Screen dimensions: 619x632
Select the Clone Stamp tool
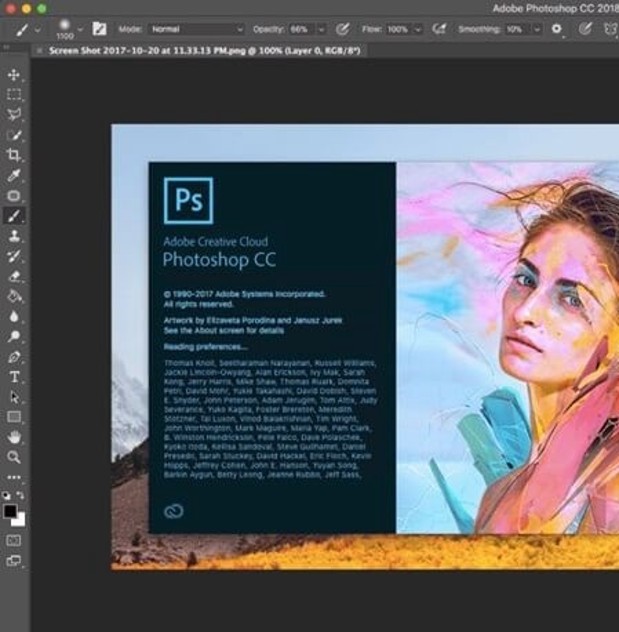14,236
